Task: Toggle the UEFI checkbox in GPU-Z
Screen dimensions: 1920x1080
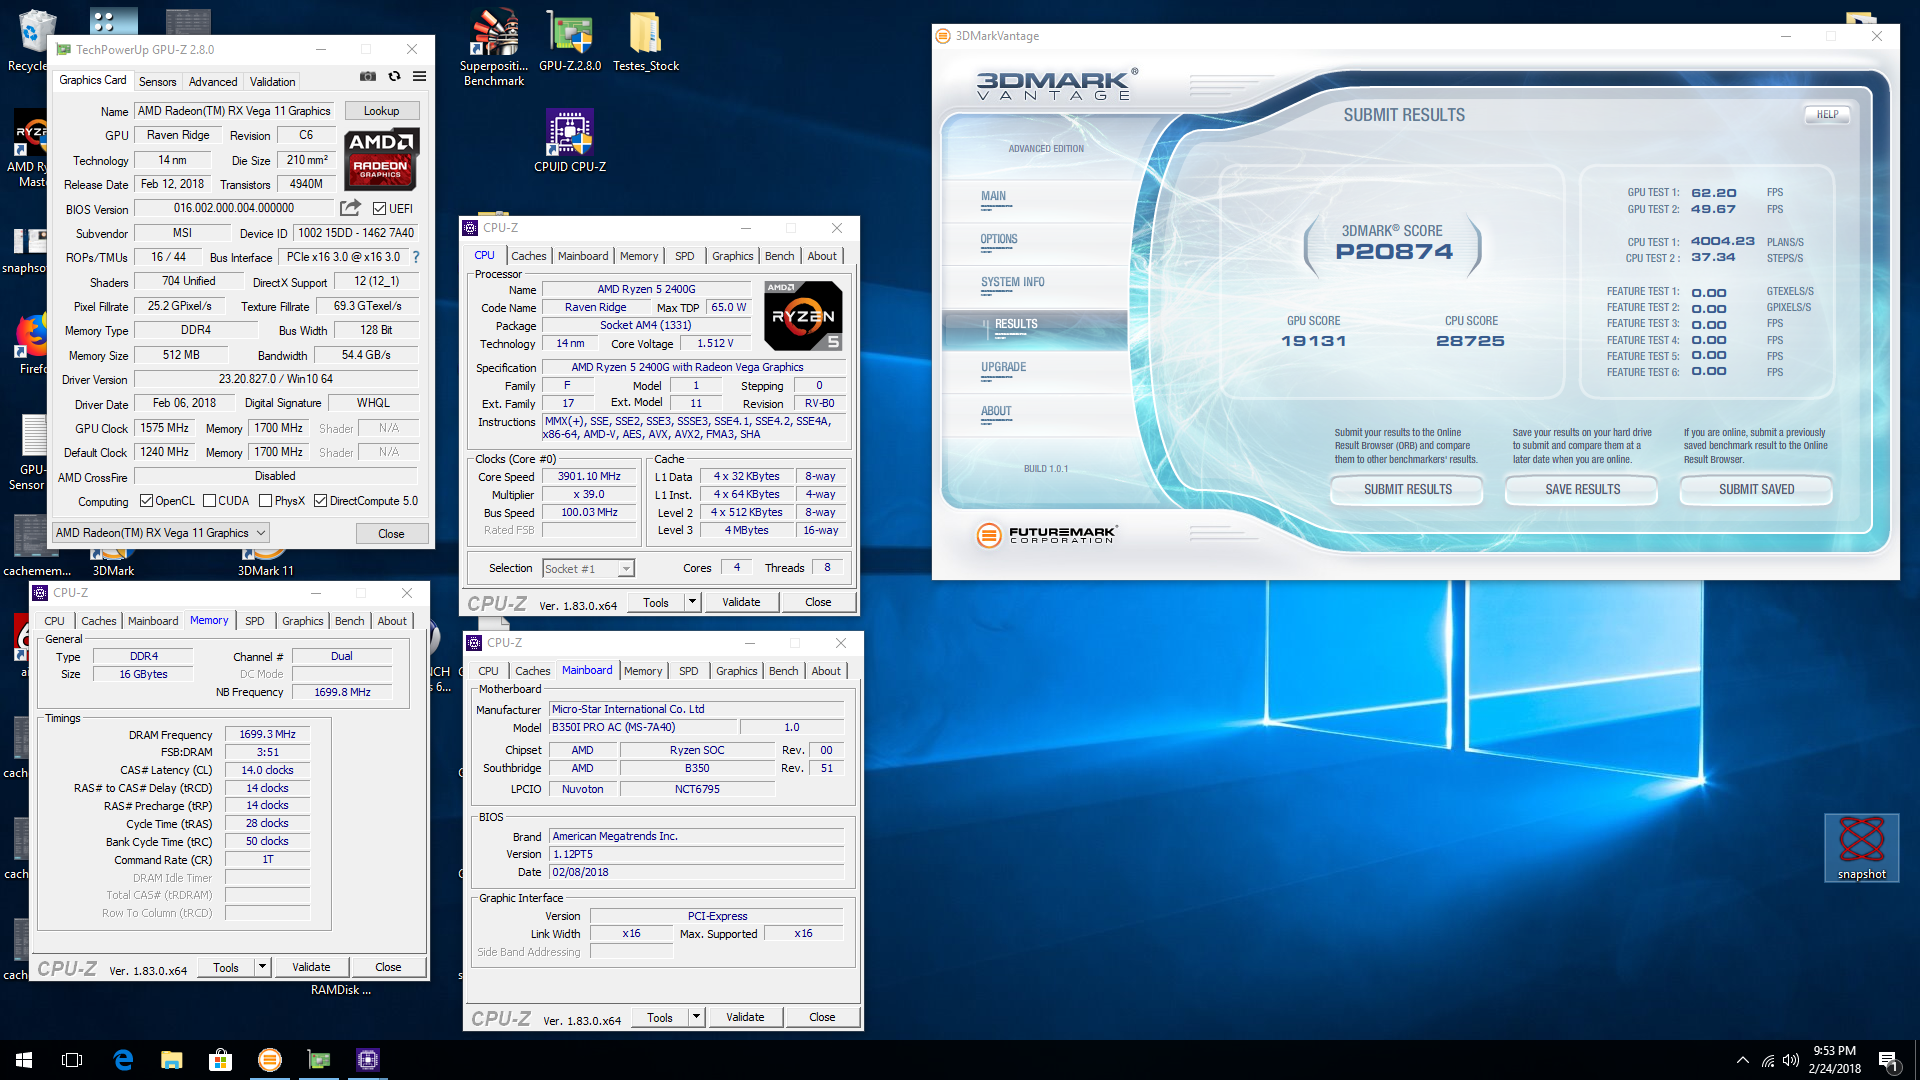Action: coord(379,209)
